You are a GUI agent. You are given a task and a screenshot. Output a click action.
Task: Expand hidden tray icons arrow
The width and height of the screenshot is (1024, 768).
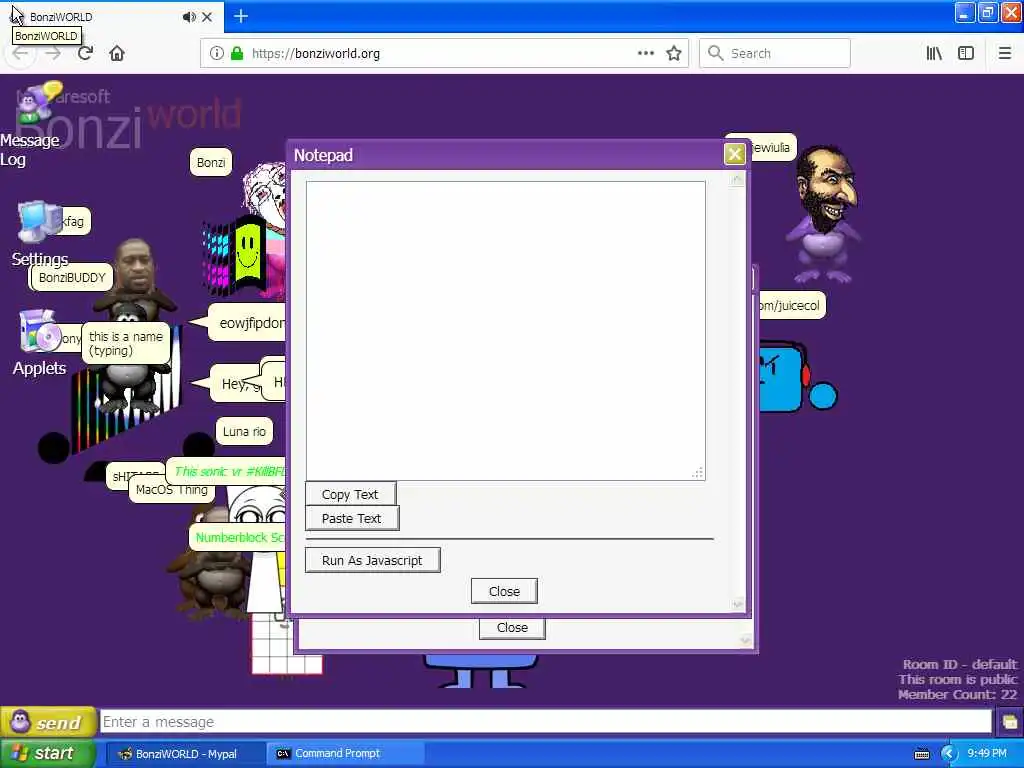[x=948, y=754]
